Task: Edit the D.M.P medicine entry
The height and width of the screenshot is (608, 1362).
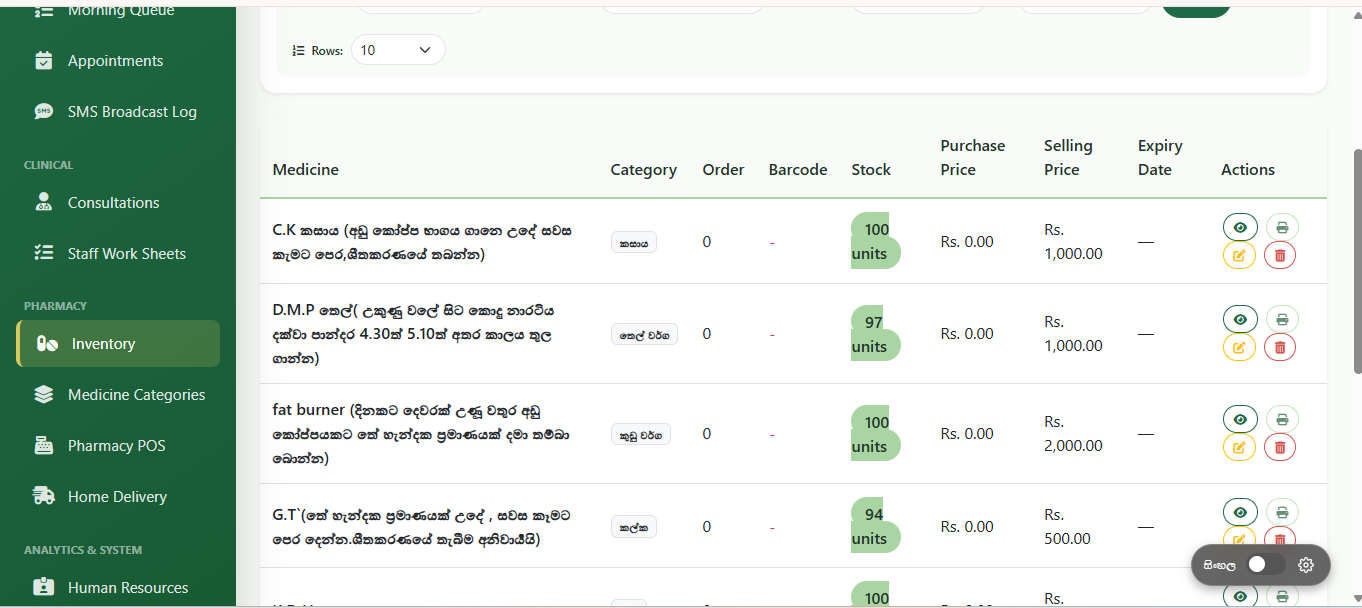Action: (1239, 347)
